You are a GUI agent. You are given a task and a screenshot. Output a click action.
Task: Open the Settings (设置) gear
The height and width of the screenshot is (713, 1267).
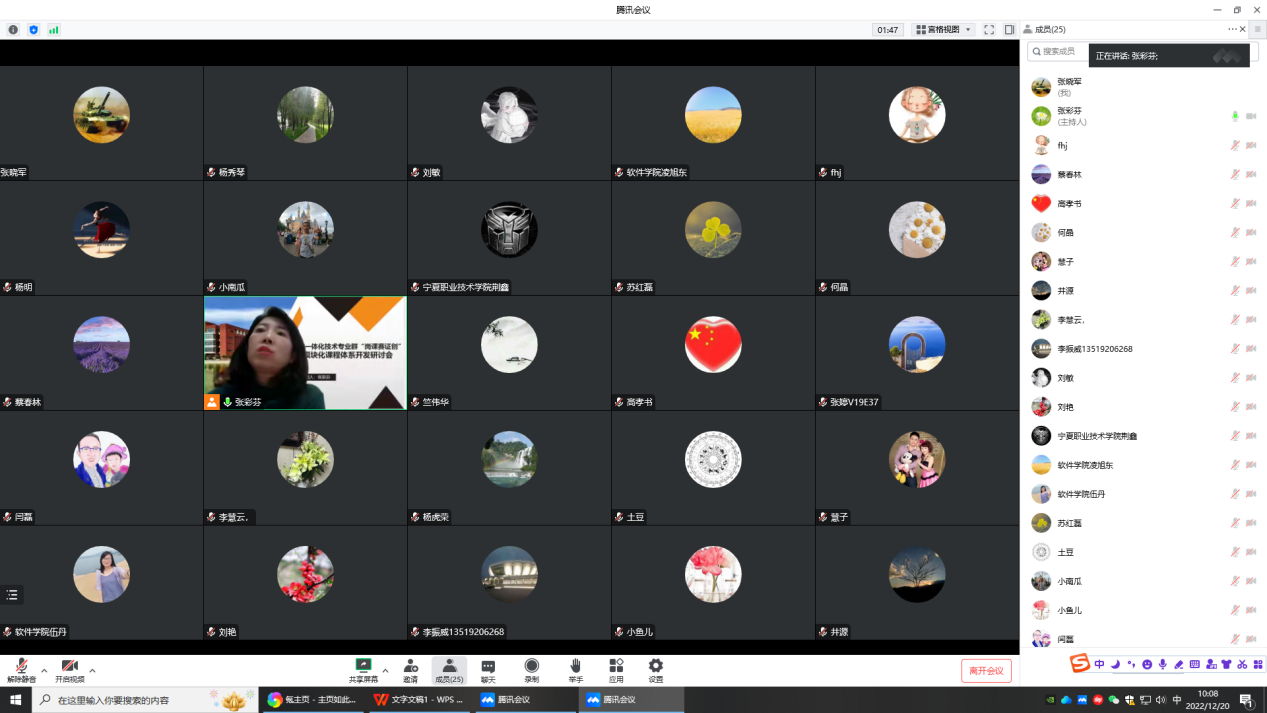(x=655, y=670)
